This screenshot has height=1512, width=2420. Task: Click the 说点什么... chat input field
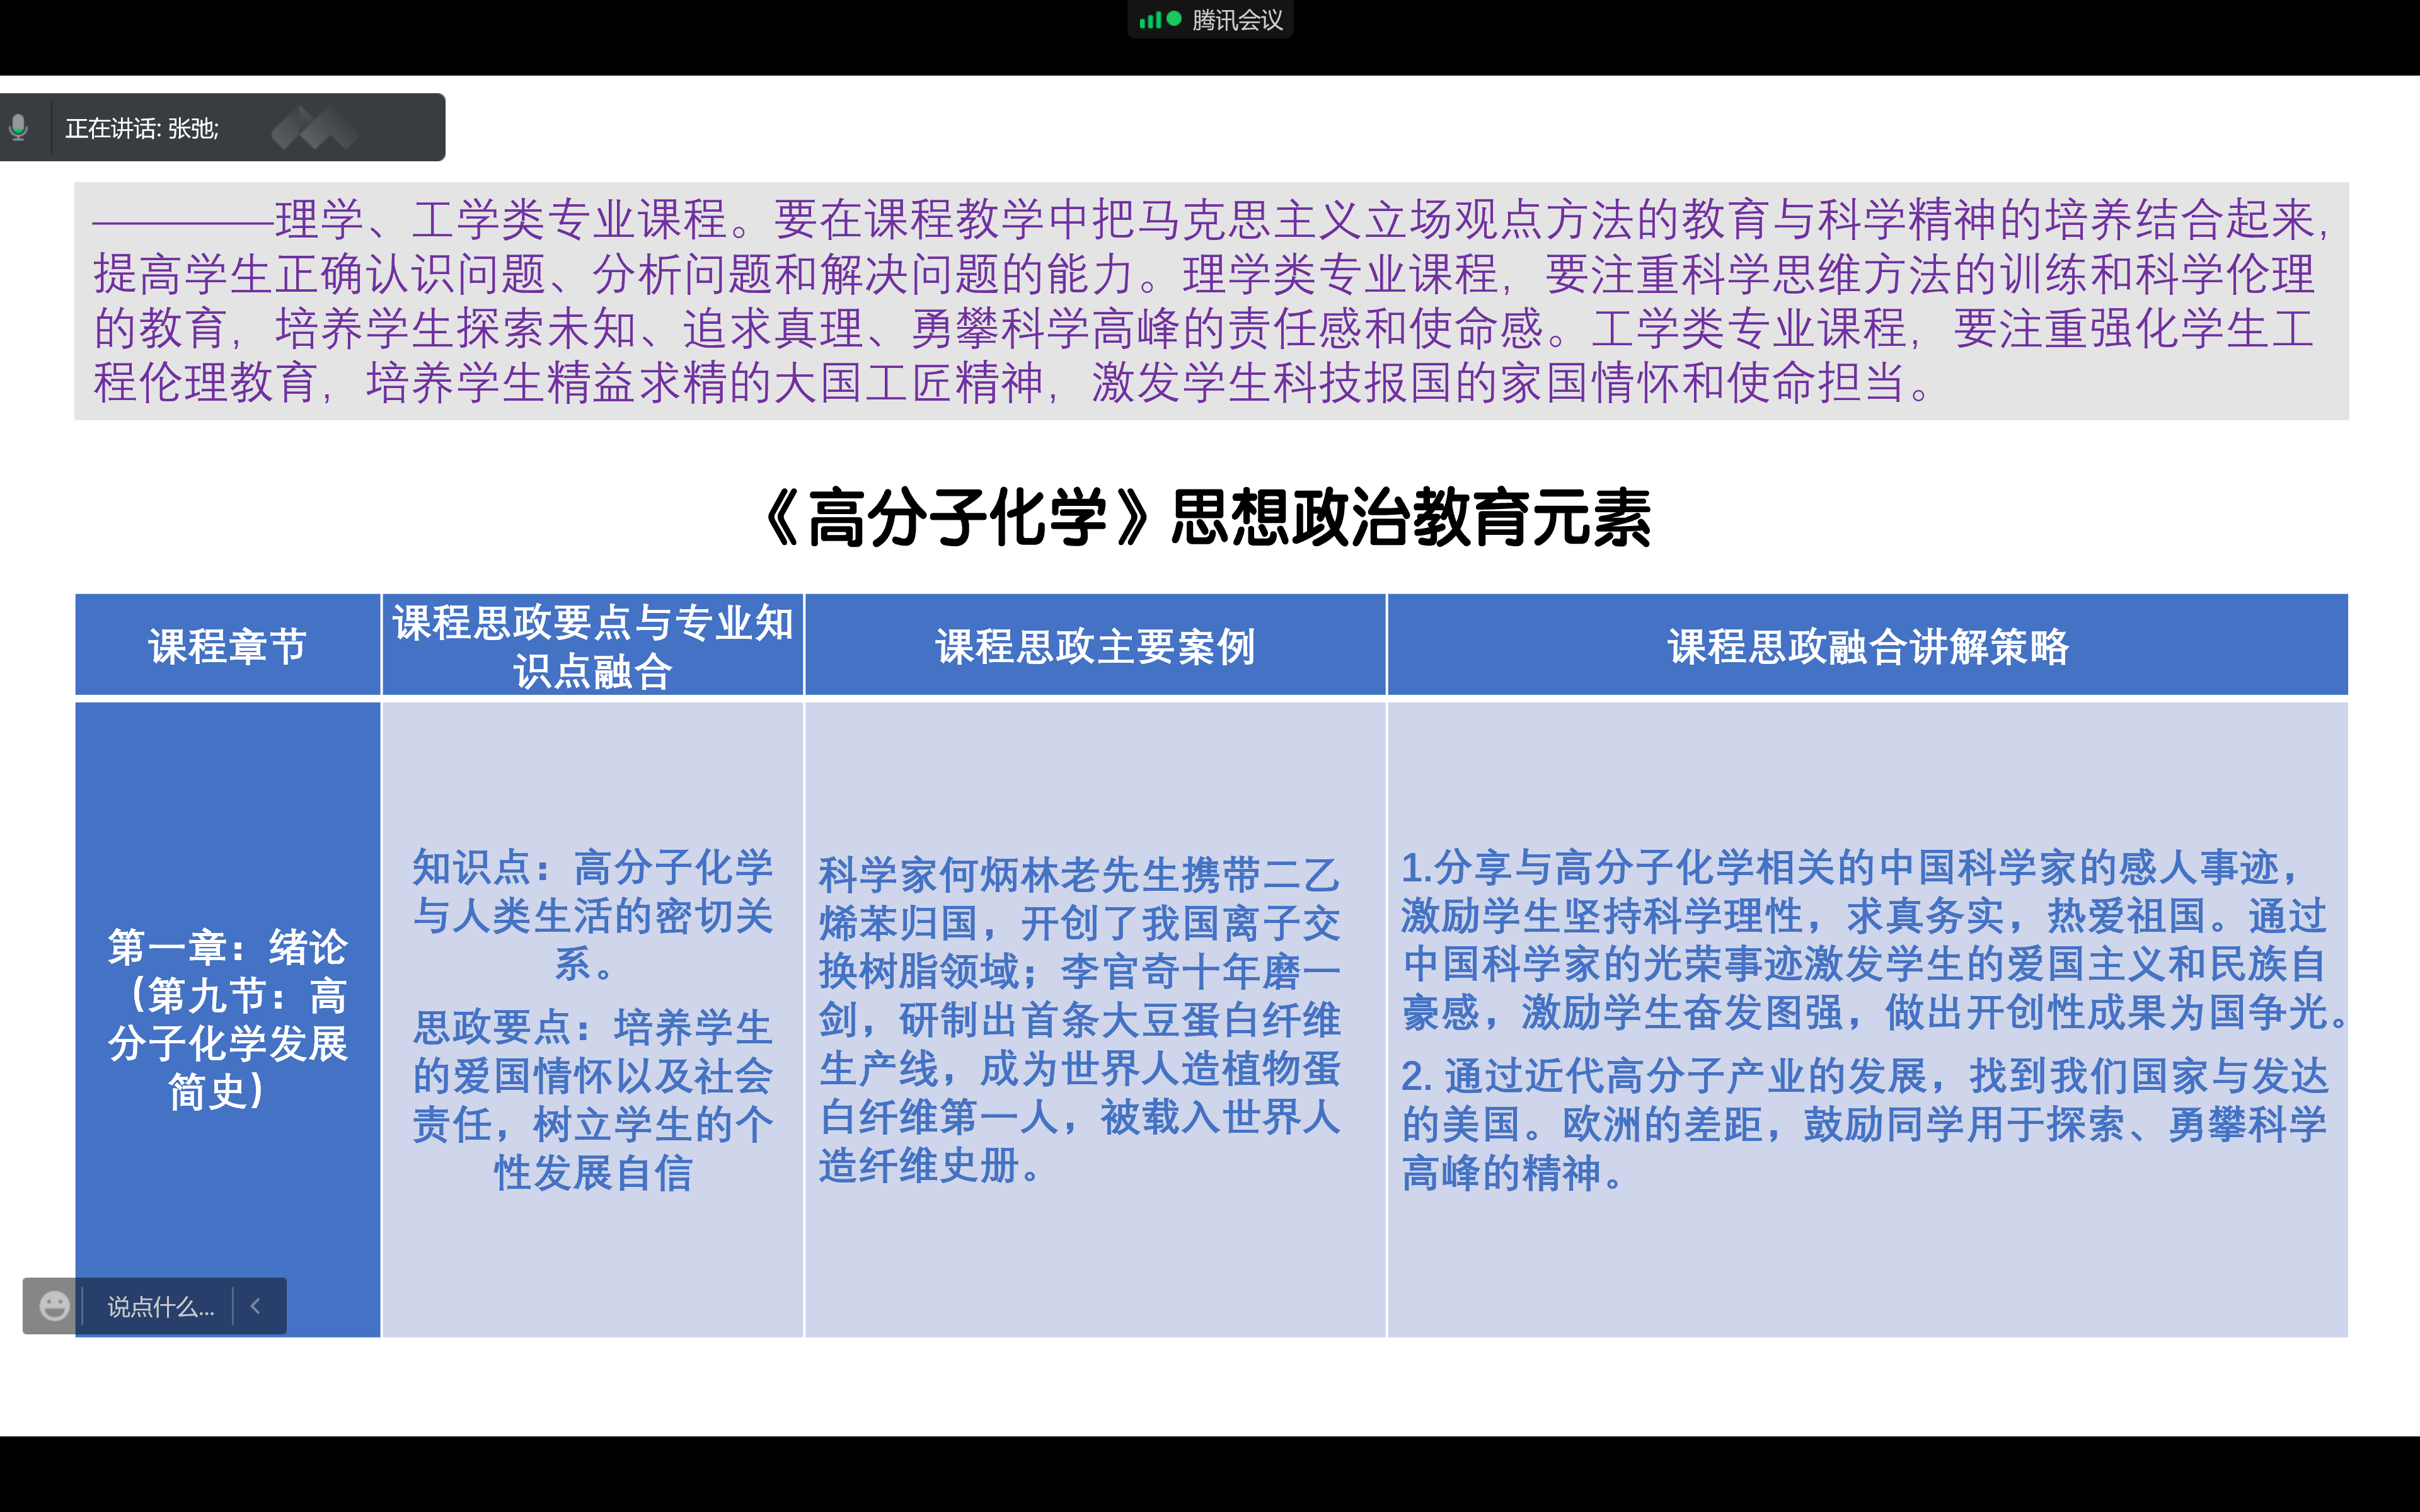click(160, 1306)
